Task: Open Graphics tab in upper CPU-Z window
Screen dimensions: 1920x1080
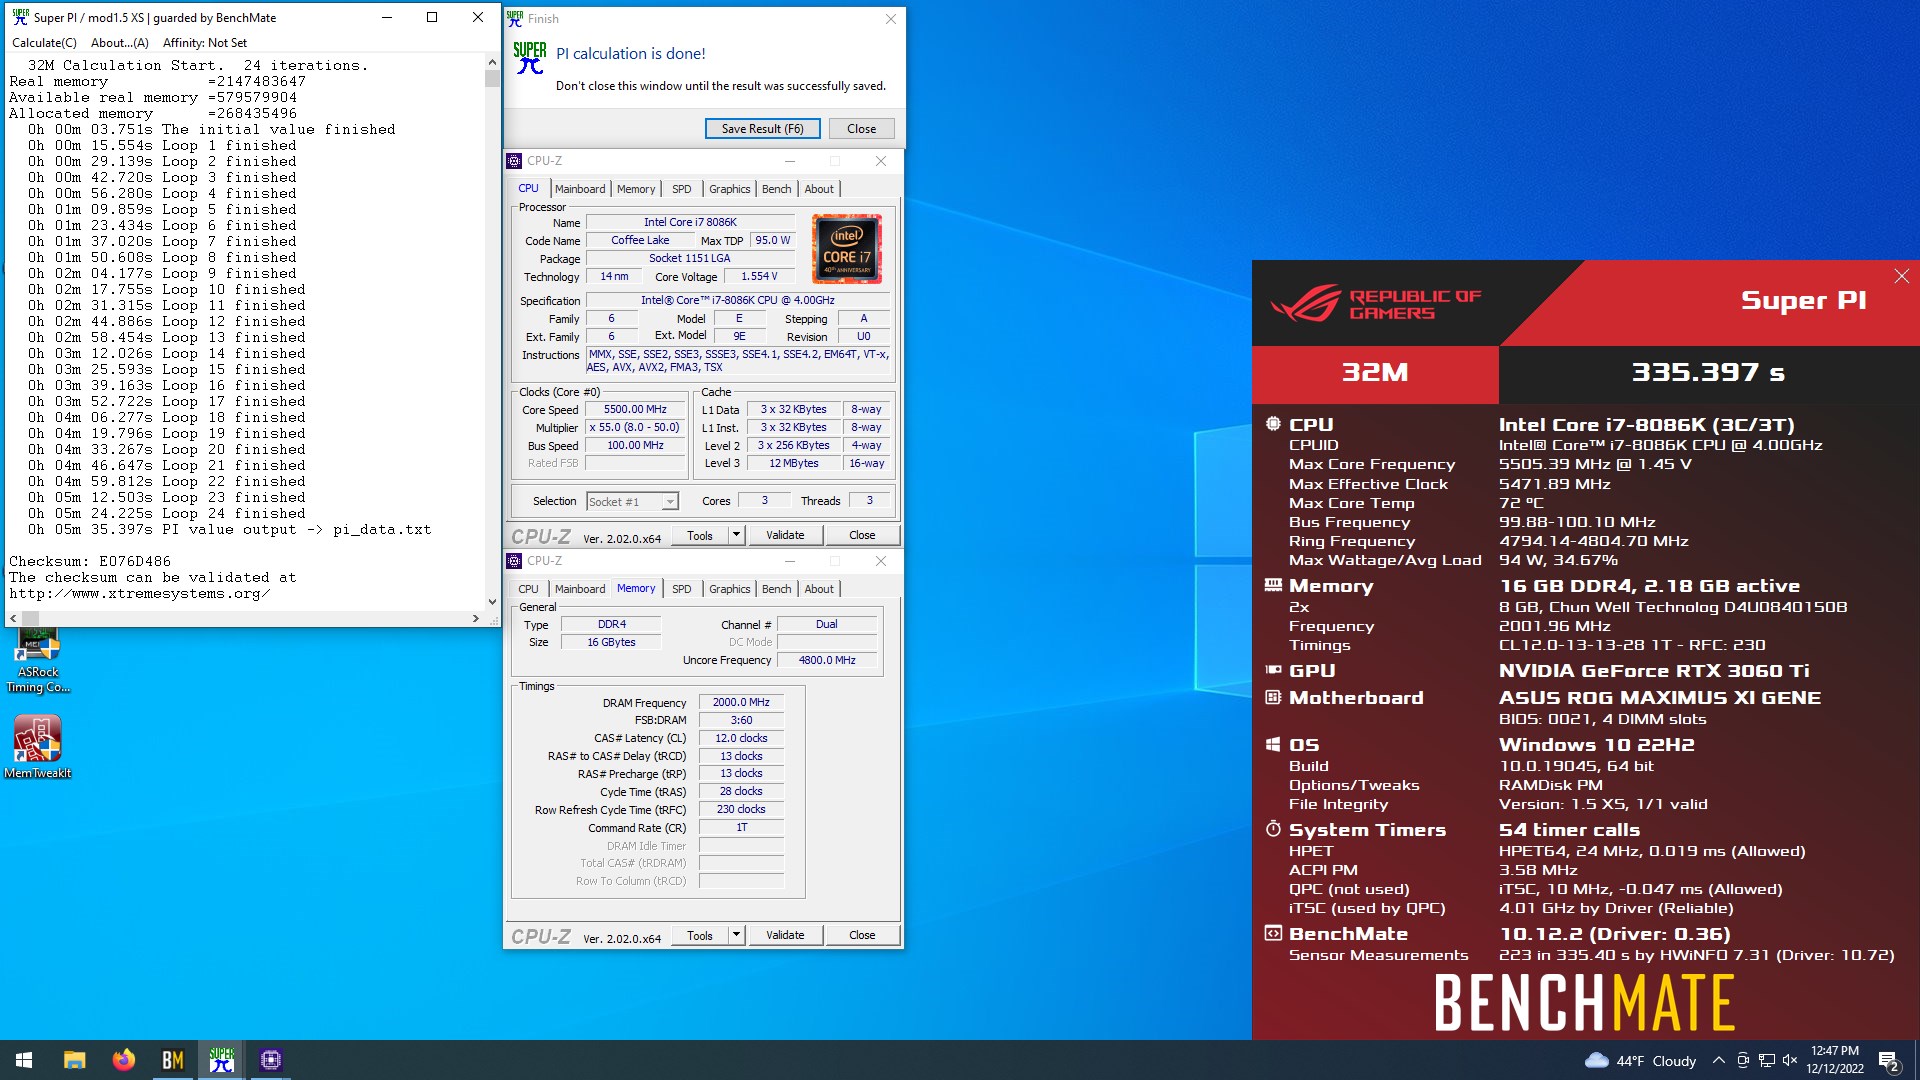Action: coord(730,189)
